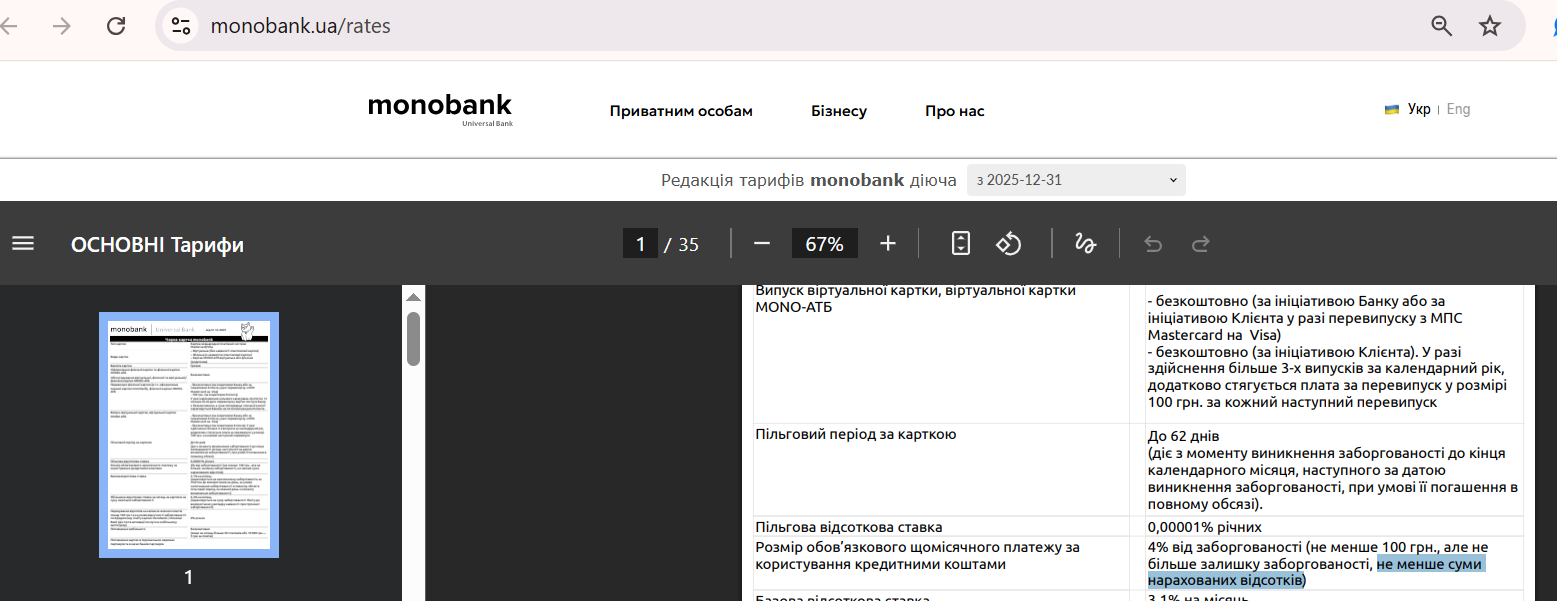This screenshot has width=1557, height=601.
Task: Click Випуск віртуальної картки row label
Action: [x=915, y=298]
